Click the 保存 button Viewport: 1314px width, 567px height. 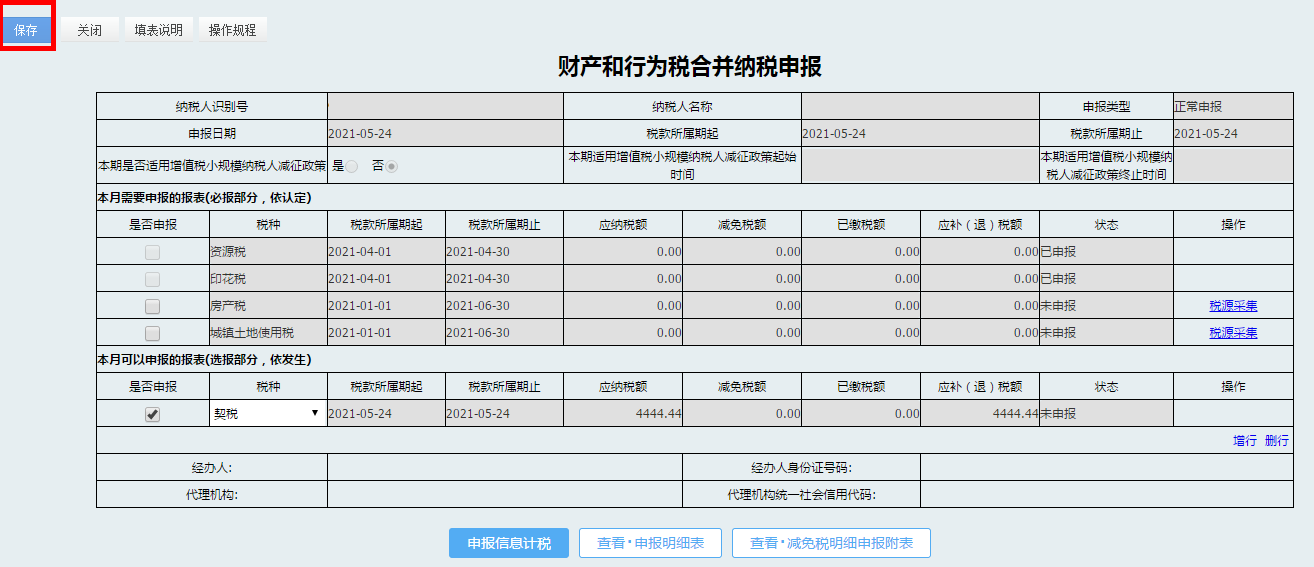27,30
